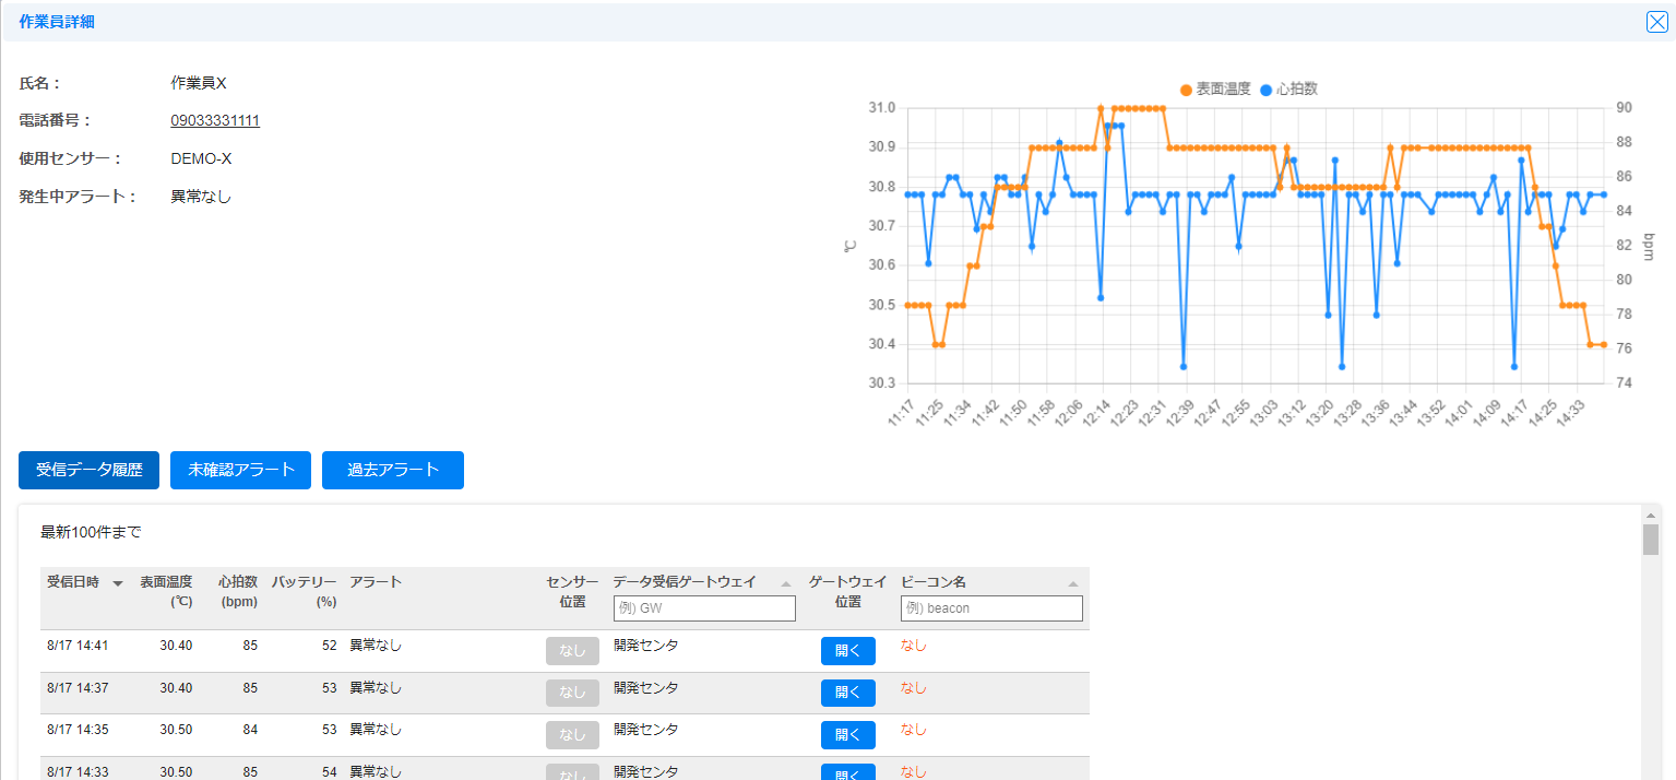Open 未確認アラート tab
Image resolution: width=1676 pixels, height=780 pixels.
[x=241, y=470]
